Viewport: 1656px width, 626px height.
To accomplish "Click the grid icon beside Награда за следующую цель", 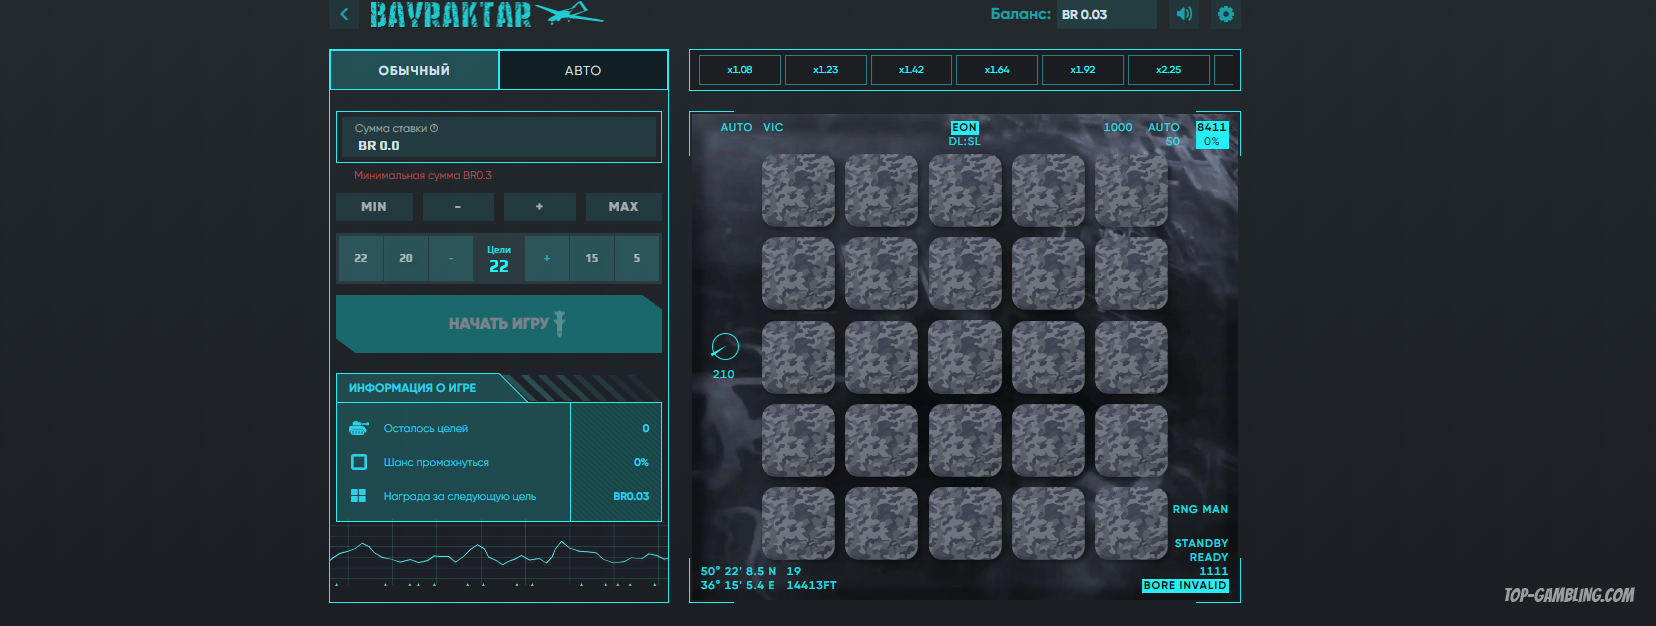I will click(x=359, y=496).
